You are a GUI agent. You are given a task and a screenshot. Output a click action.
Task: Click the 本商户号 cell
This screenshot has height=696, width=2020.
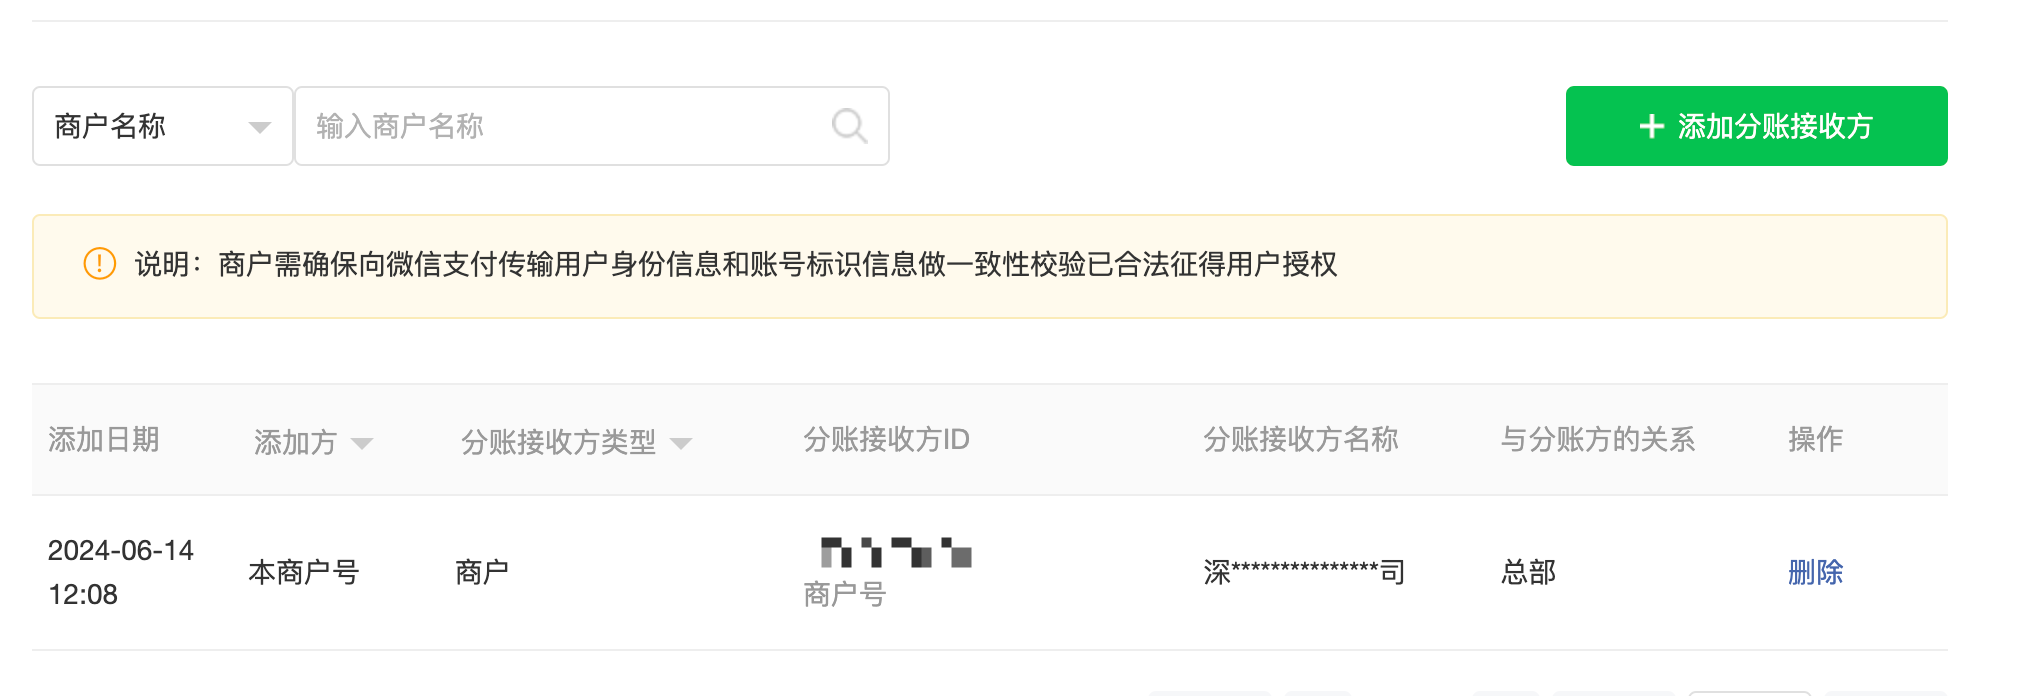coord(304,572)
